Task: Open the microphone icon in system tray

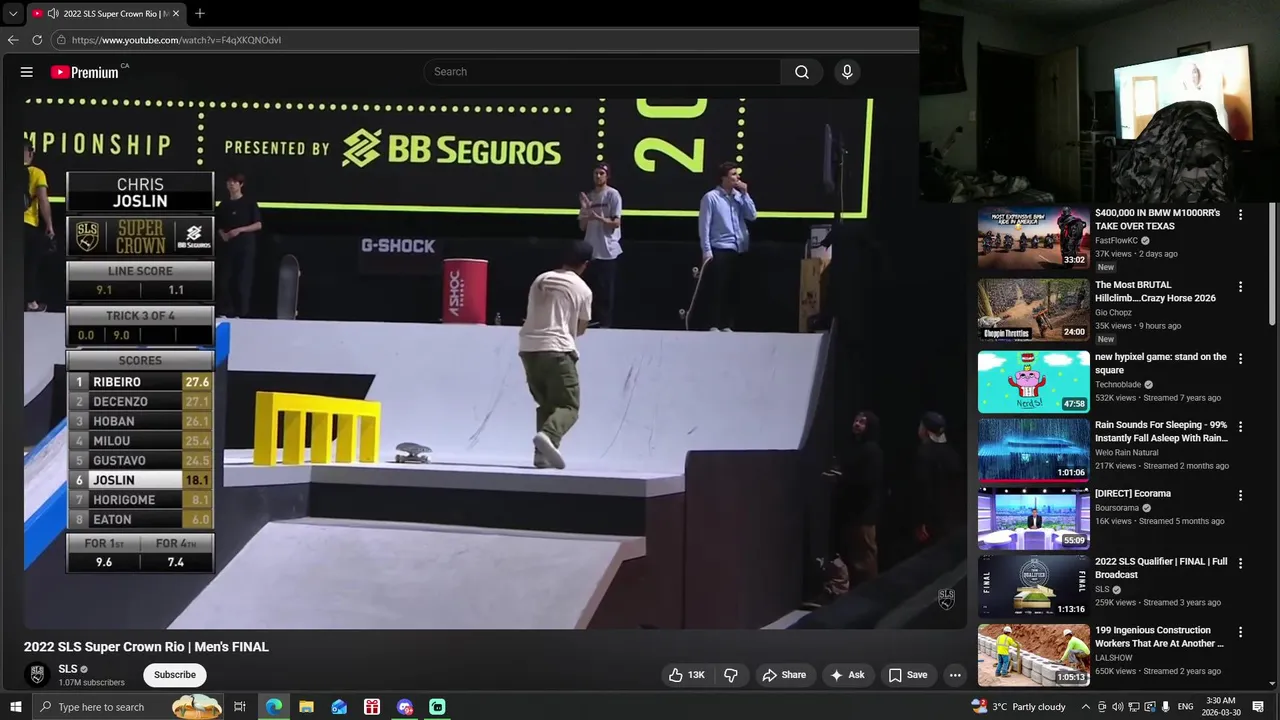Action: [1166, 707]
